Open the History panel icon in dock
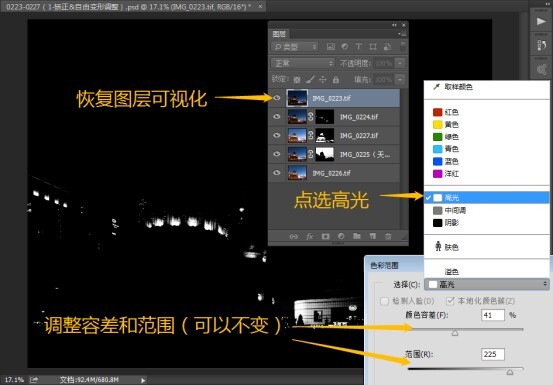 541,45
